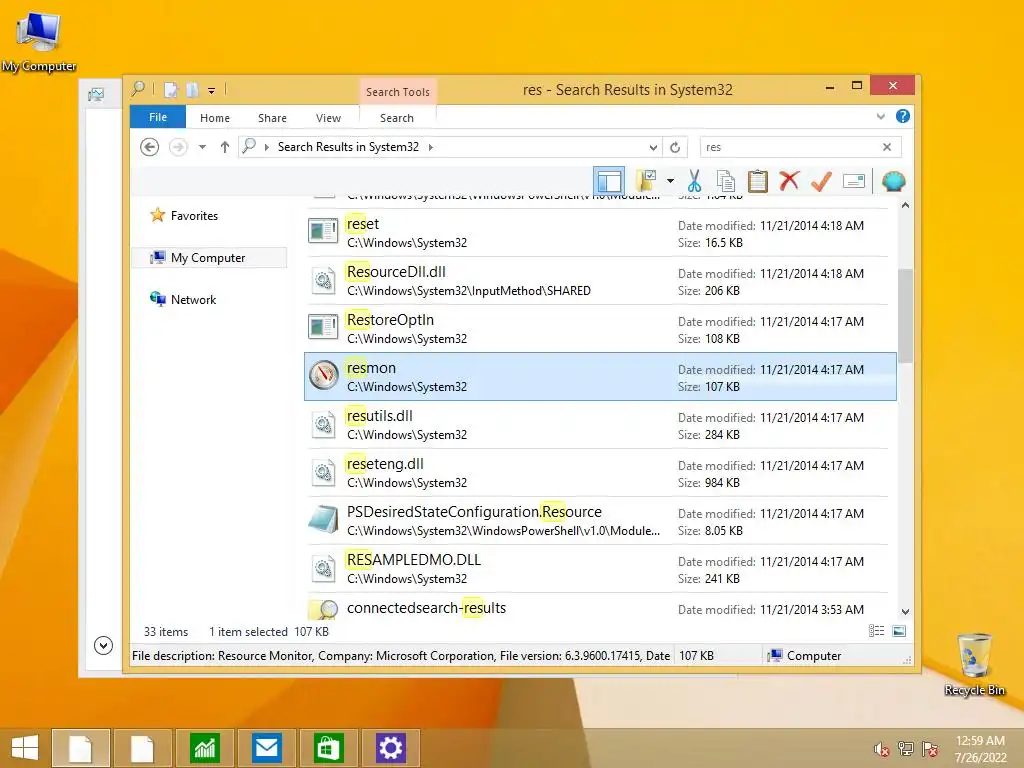
Task: Select the PSDesiredStateConfiguration.Resource result
Action: click(600, 520)
